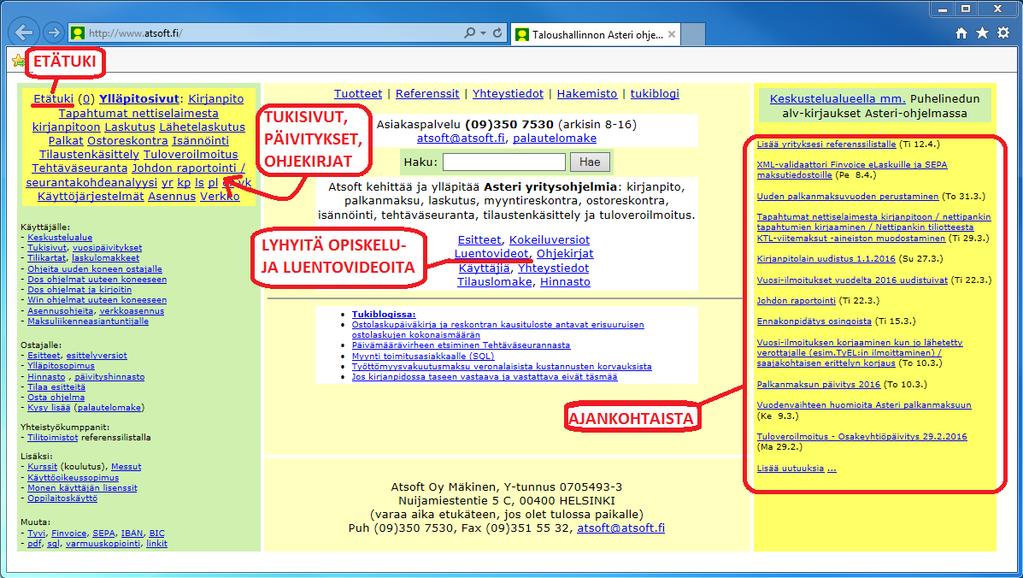Go forward with the browser forward arrow
This screenshot has width=1023, height=578.
point(53,33)
